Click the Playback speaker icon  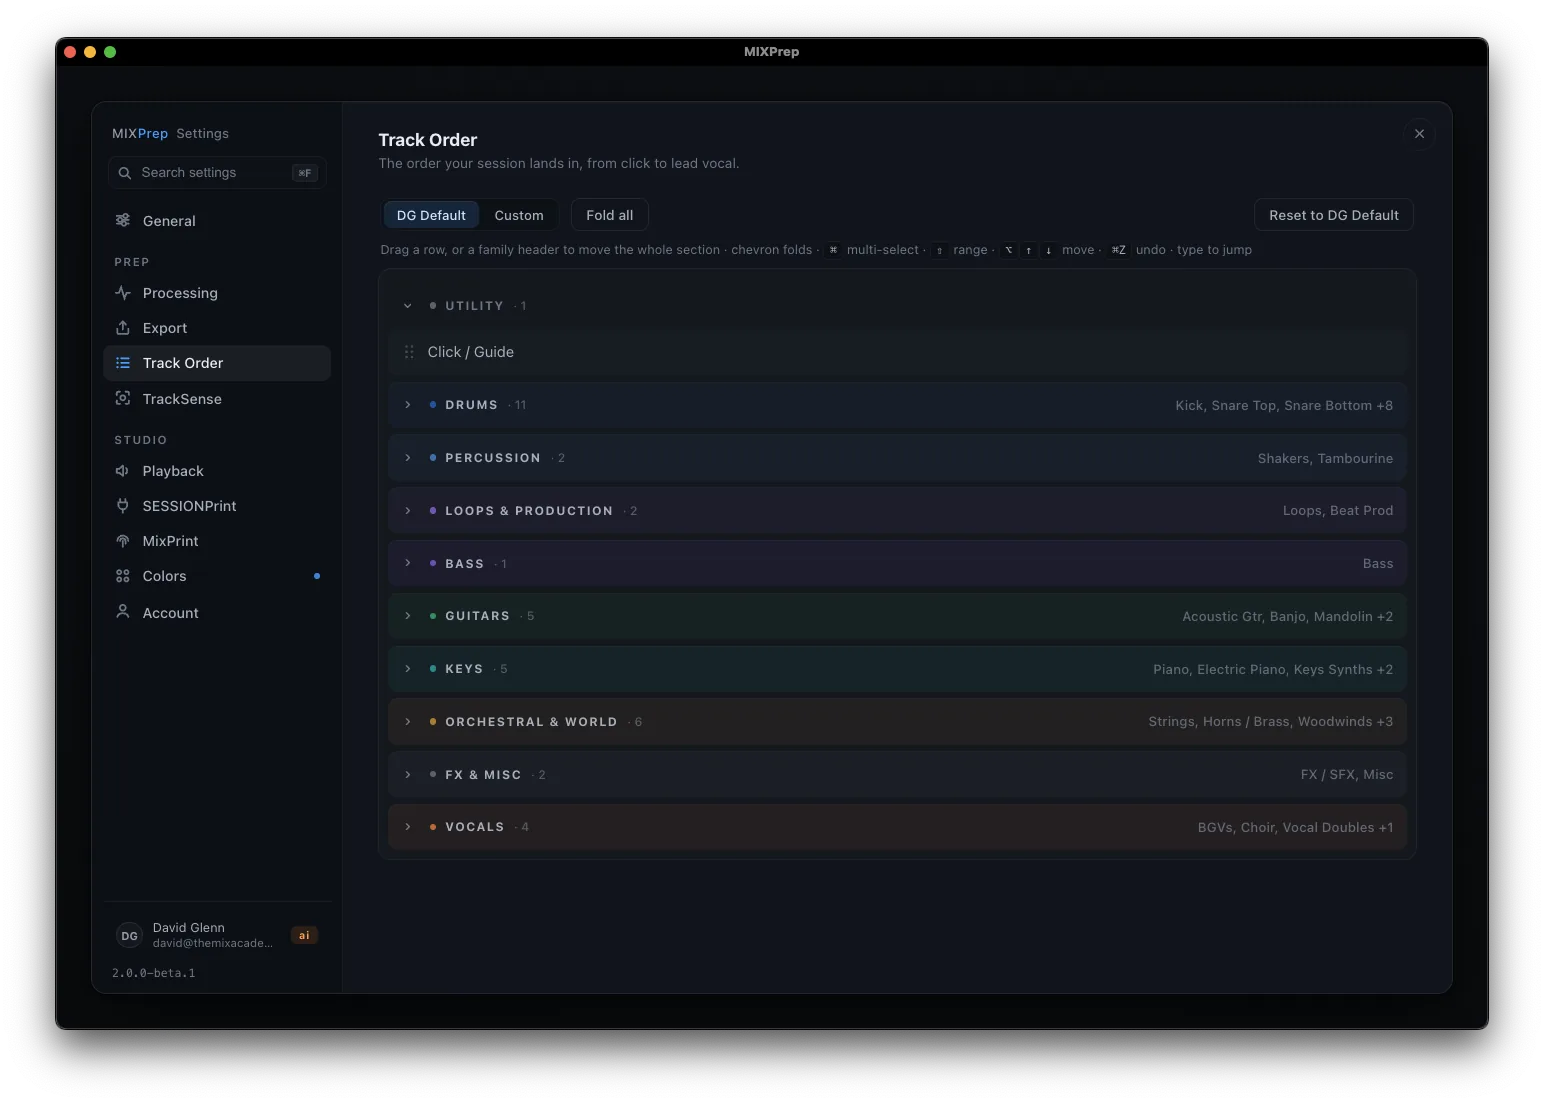point(123,471)
